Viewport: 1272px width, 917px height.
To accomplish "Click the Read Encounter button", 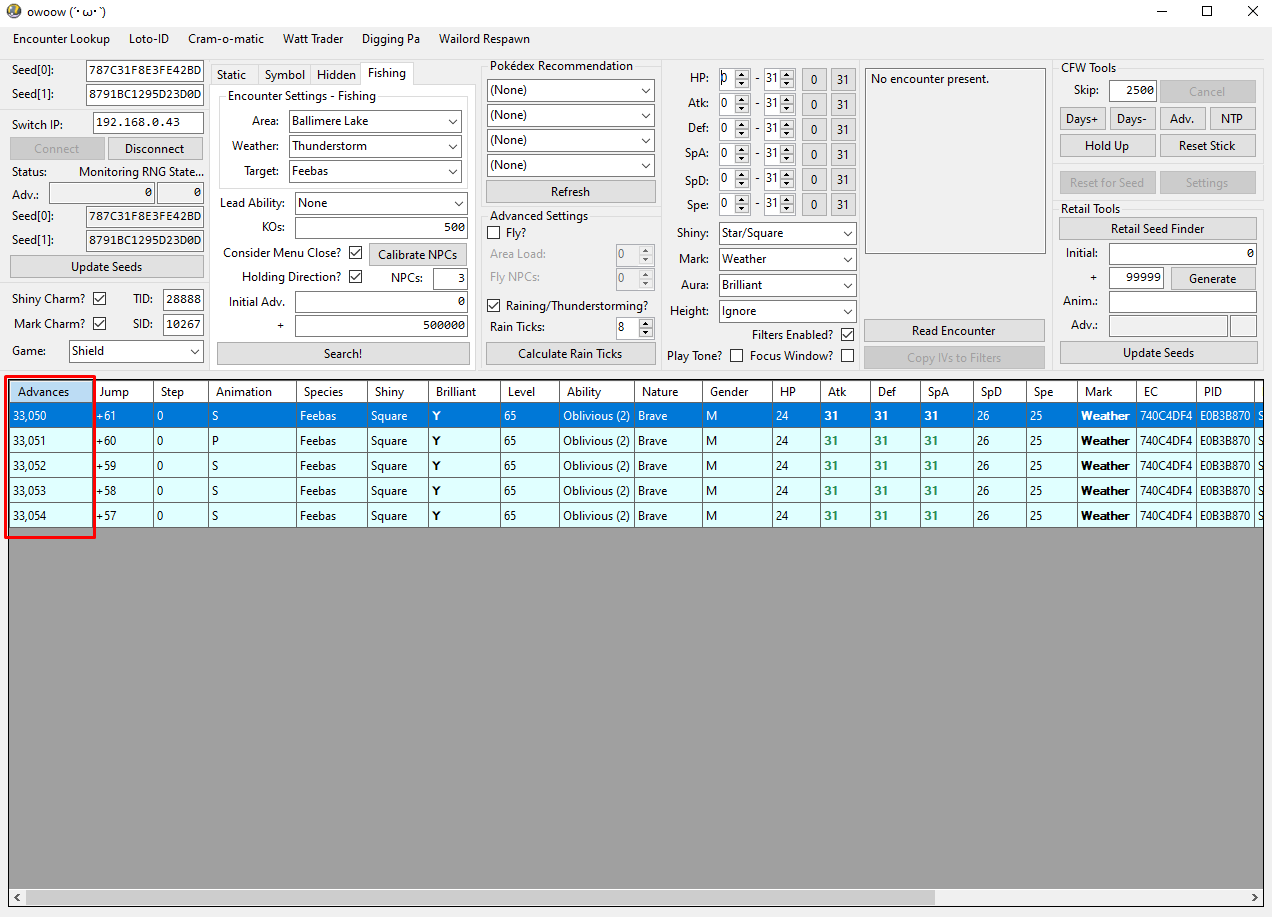I will click(x=954, y=331).
